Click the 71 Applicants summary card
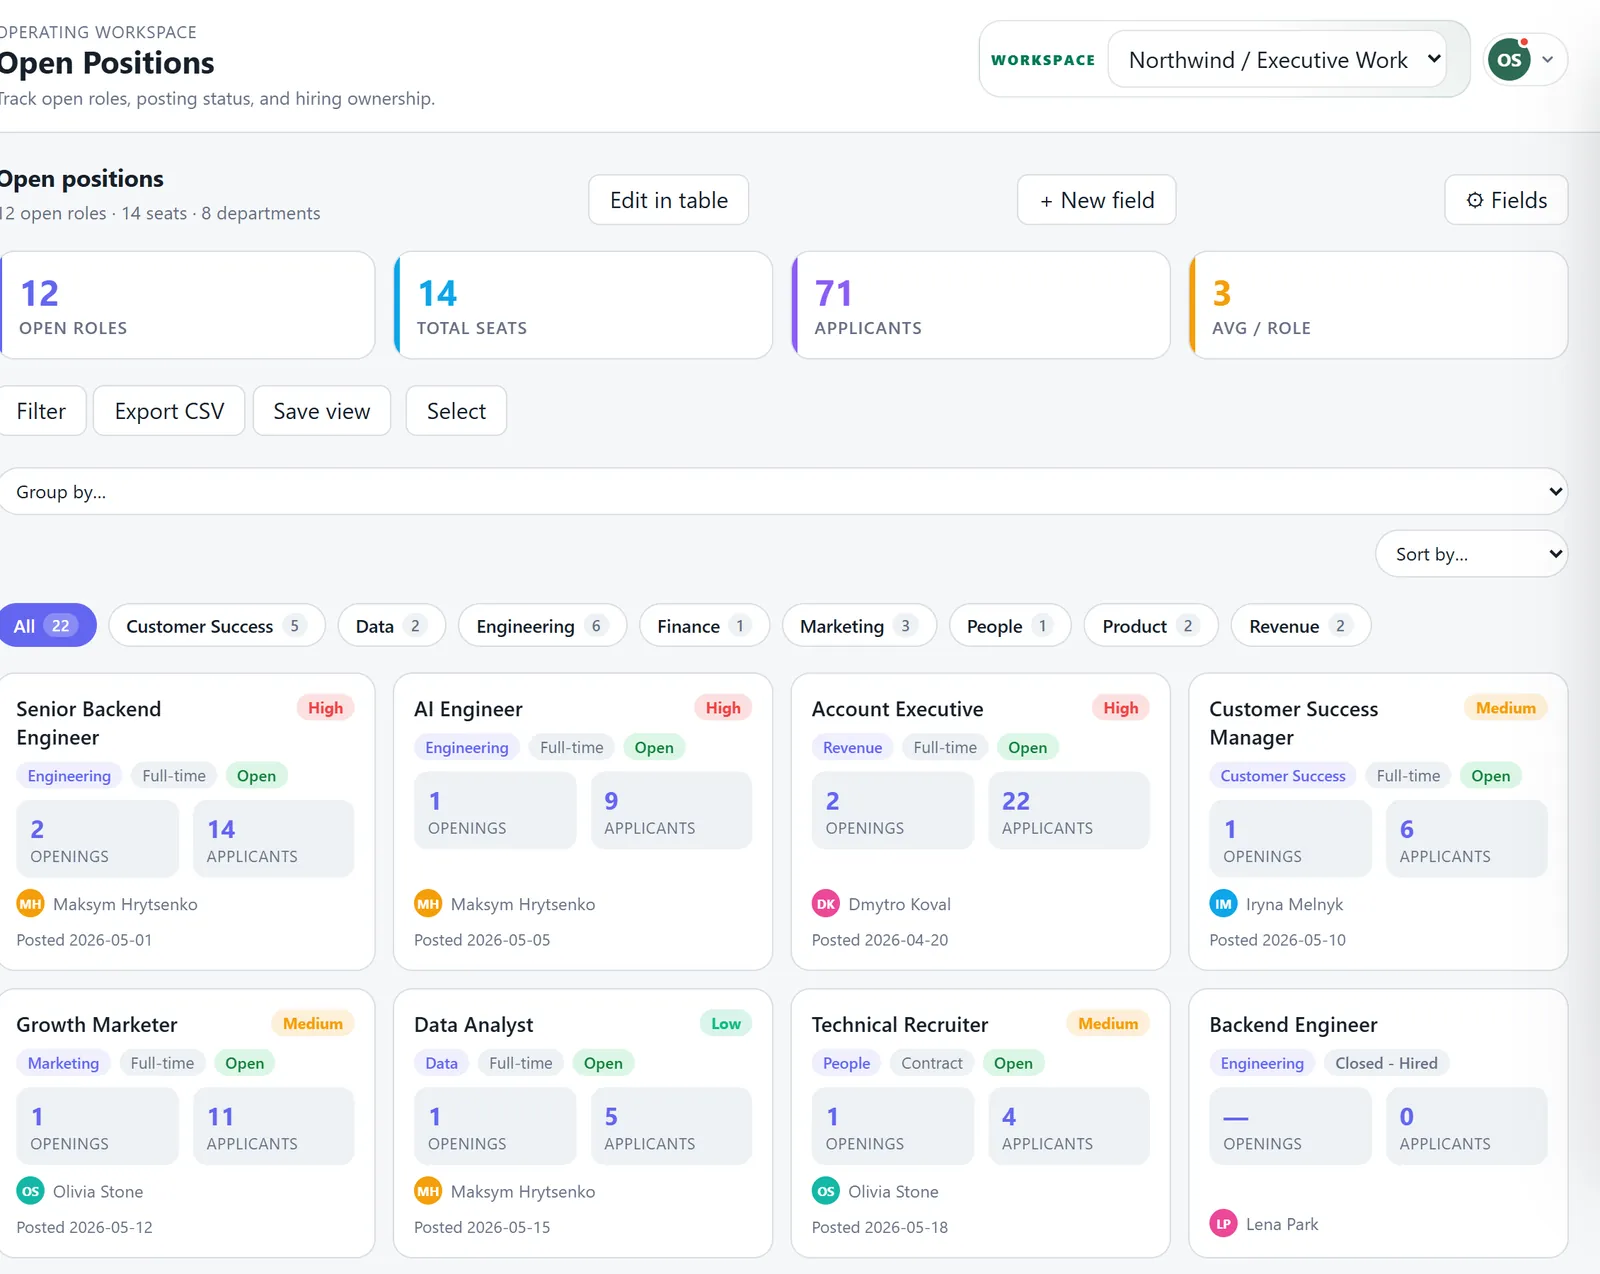Screen dimensions: 1600x1274 point(981,305)
